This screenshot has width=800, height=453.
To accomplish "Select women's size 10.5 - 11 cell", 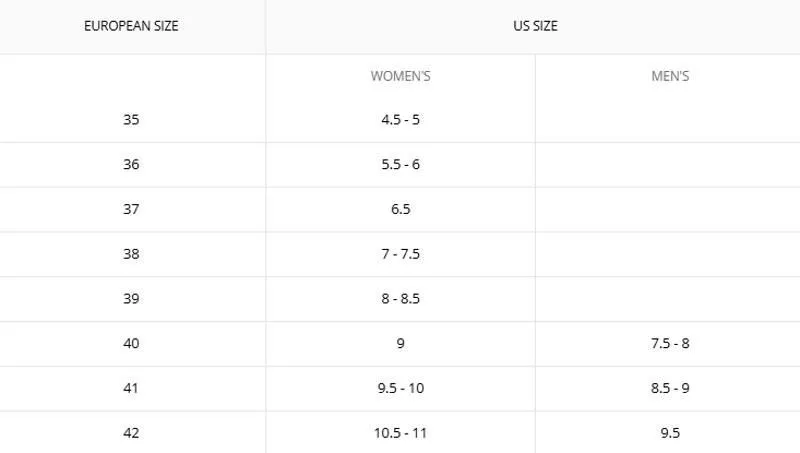I will tap(401, 433).
